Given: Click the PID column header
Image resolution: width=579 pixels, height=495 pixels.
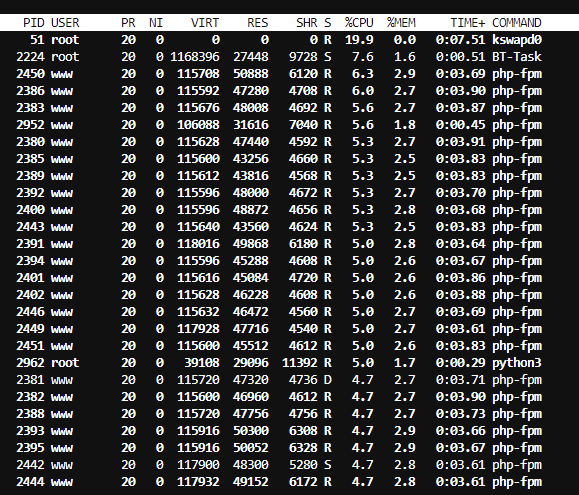Looking at the screenshot, I should (x=34, y=23).
